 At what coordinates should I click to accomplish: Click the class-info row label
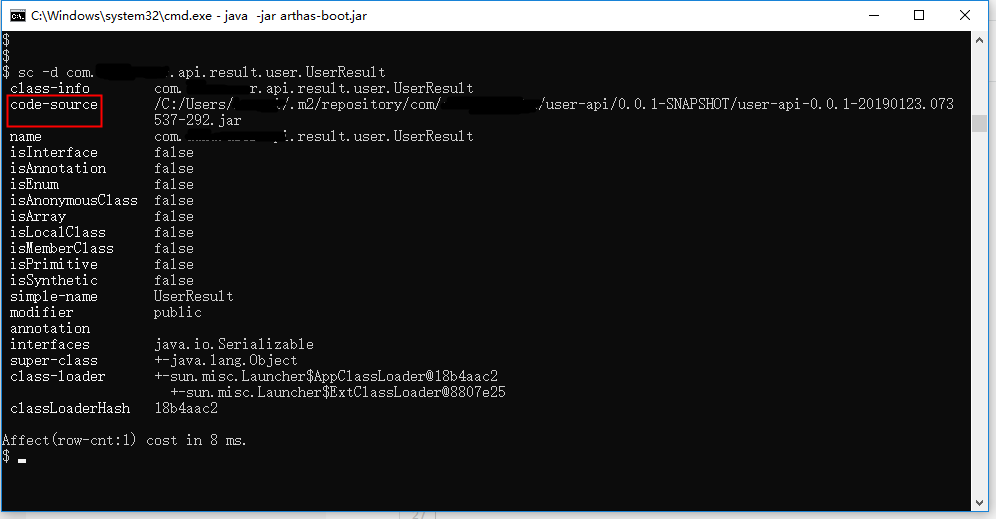coord(50,88)
